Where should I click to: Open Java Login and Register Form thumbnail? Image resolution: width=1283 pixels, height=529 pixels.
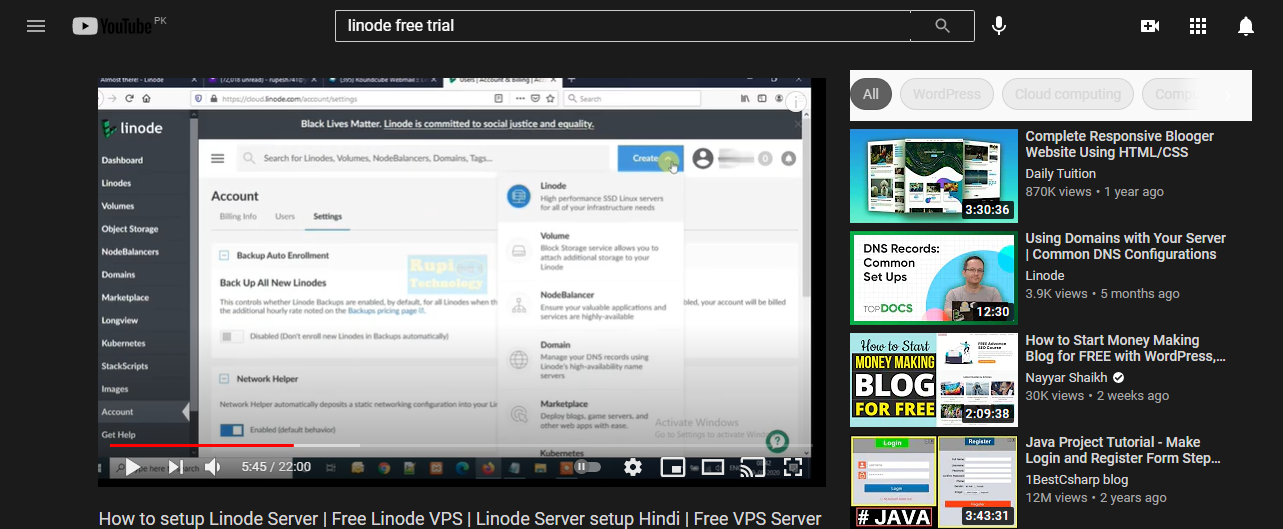(934, 482)
